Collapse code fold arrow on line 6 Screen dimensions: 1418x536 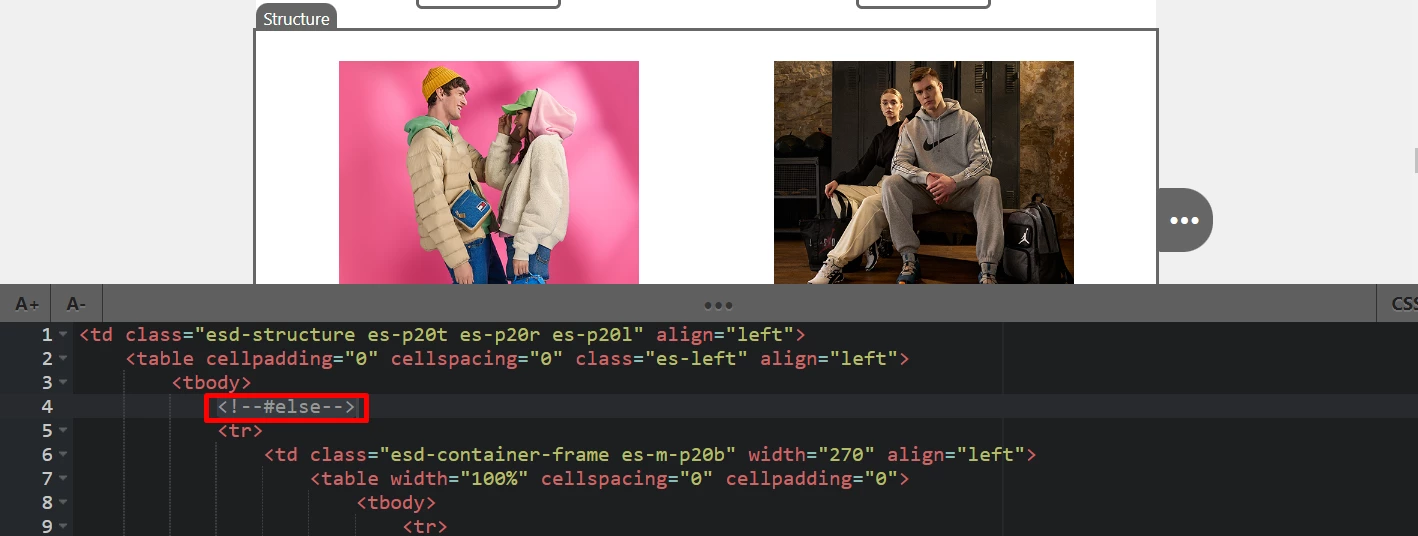coord(63,454)
